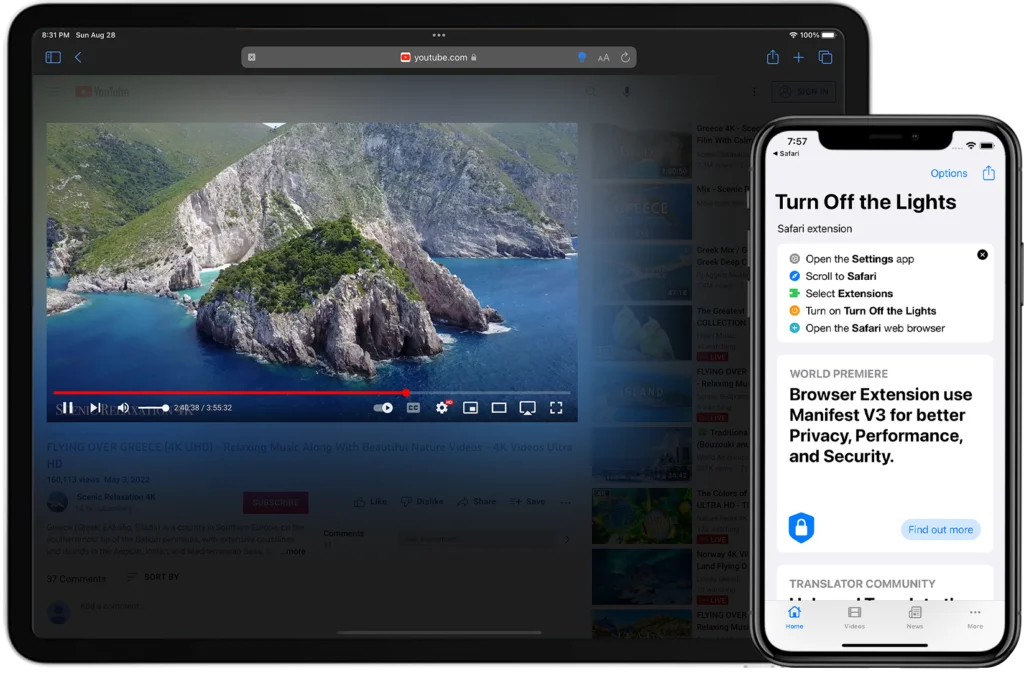Image resolution: width=1024 pixels, height=674 pixels.
Task: Expand the description with ...more
Action: click(293, 551)
